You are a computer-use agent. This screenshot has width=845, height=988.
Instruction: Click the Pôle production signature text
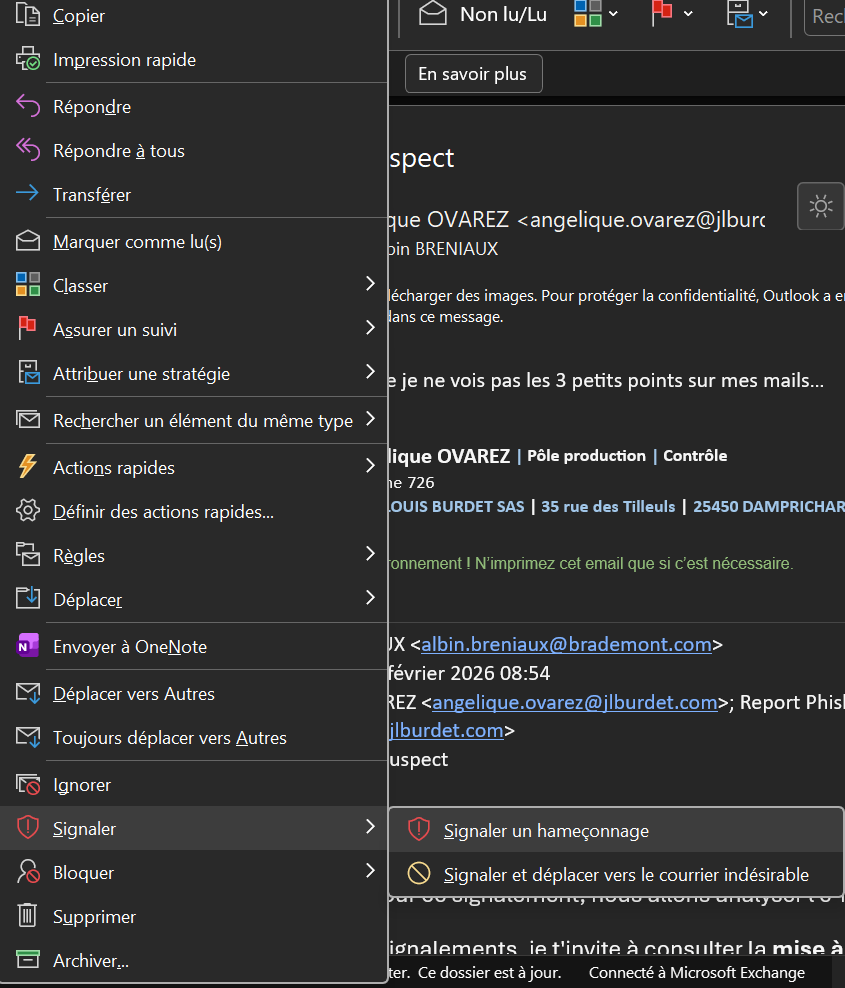pos(586,456)
